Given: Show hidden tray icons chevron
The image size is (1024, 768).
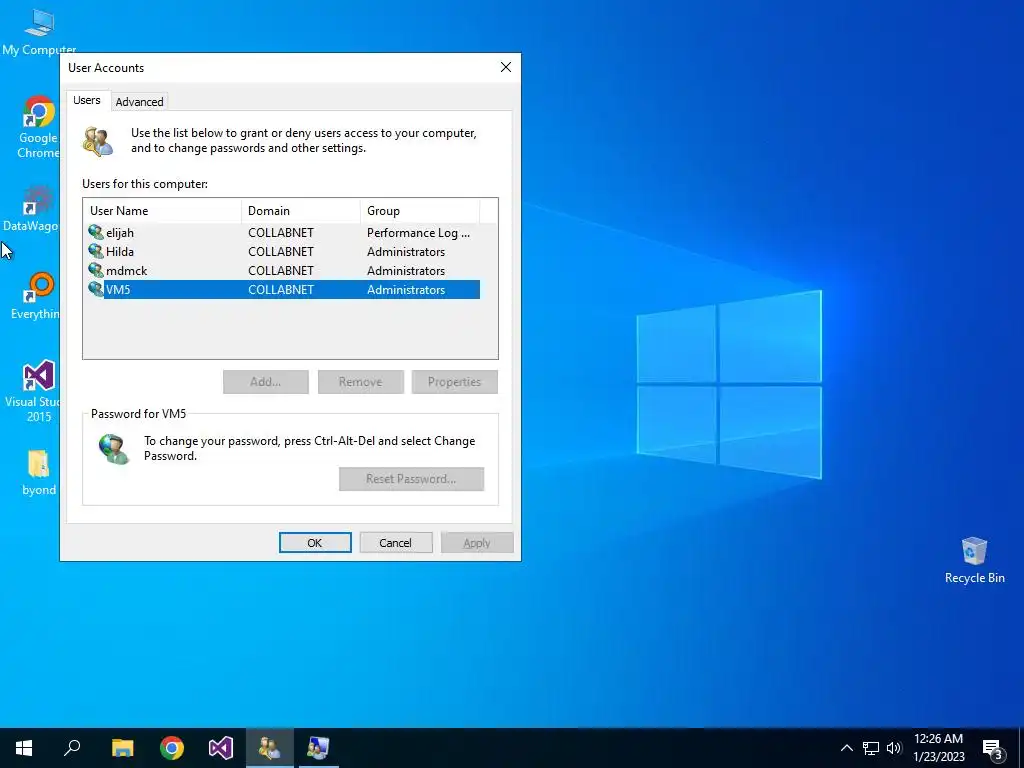Looking at the screenshot, I should [846, 748].
